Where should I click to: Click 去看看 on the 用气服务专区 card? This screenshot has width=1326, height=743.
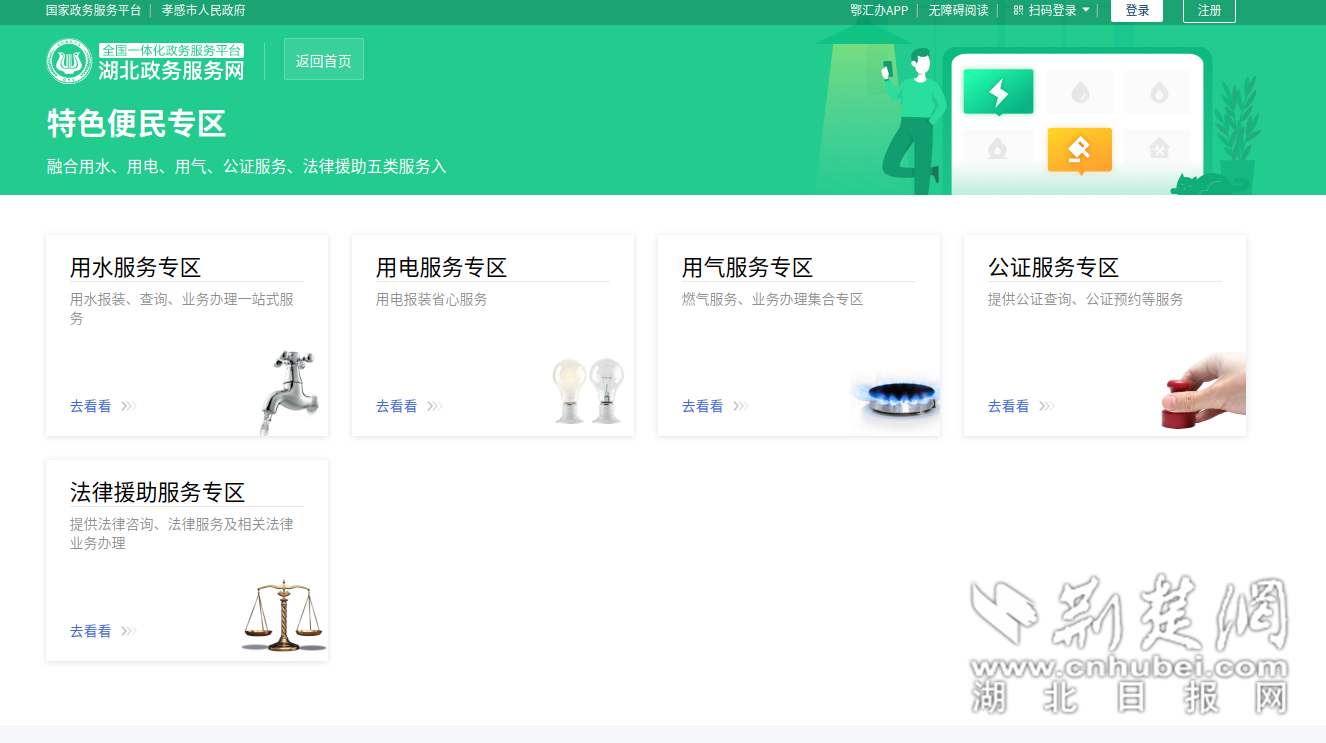701,405
